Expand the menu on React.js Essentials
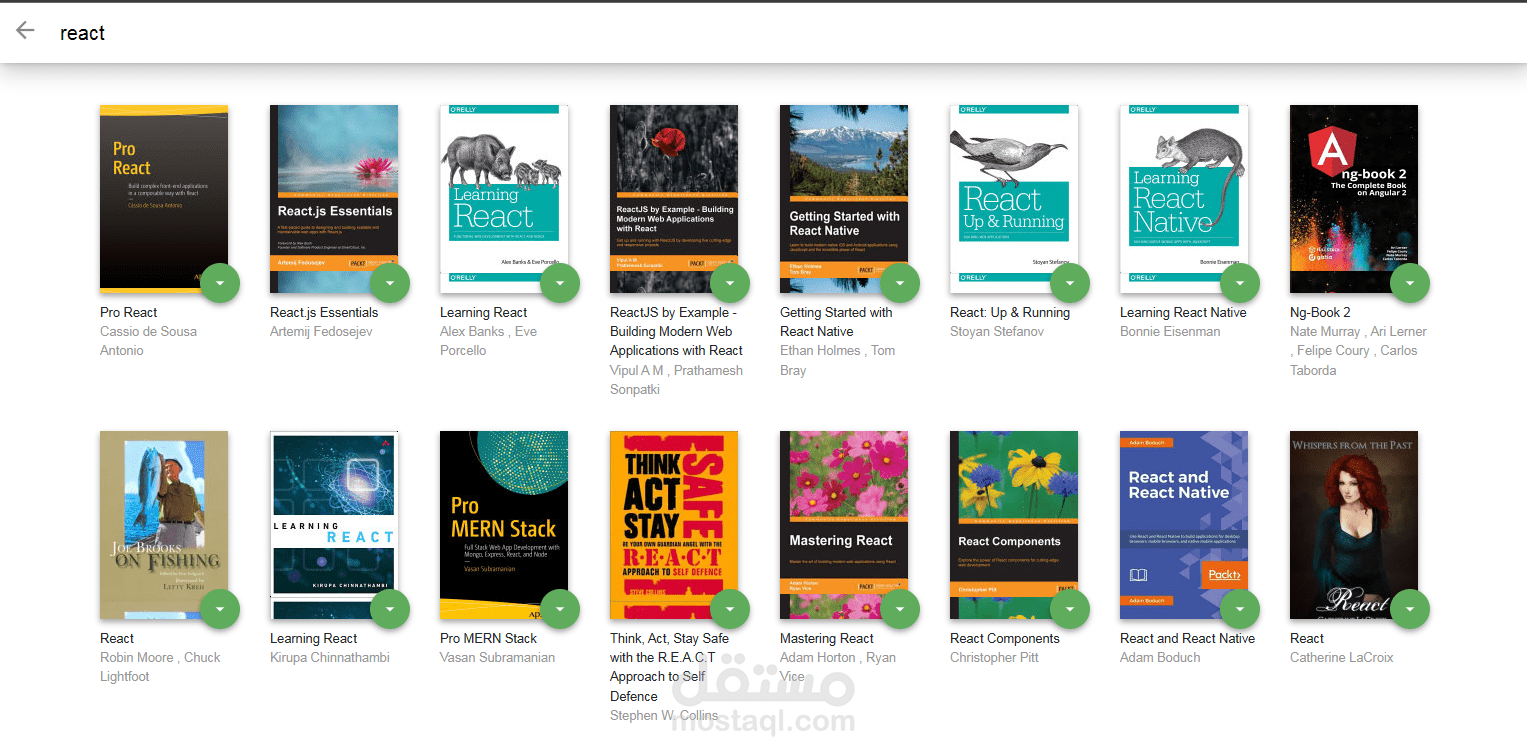The image size is (1527, 752). (x=390, y=283)
